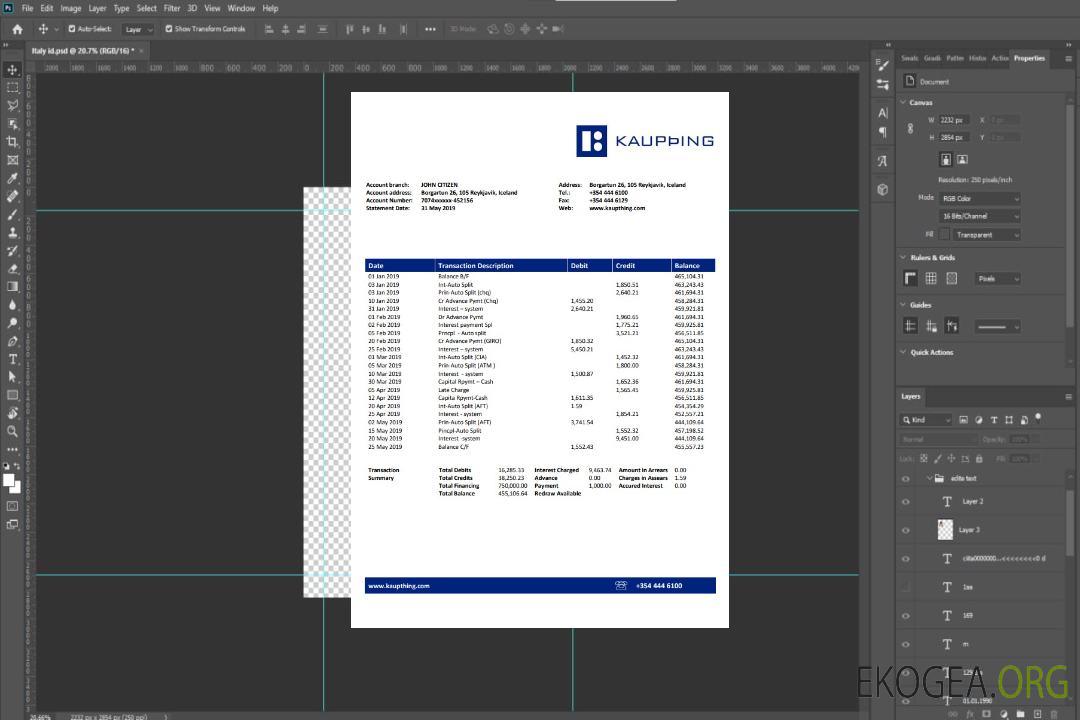Select the Eraser tool

pyautogui.click(x=12, y=269)
